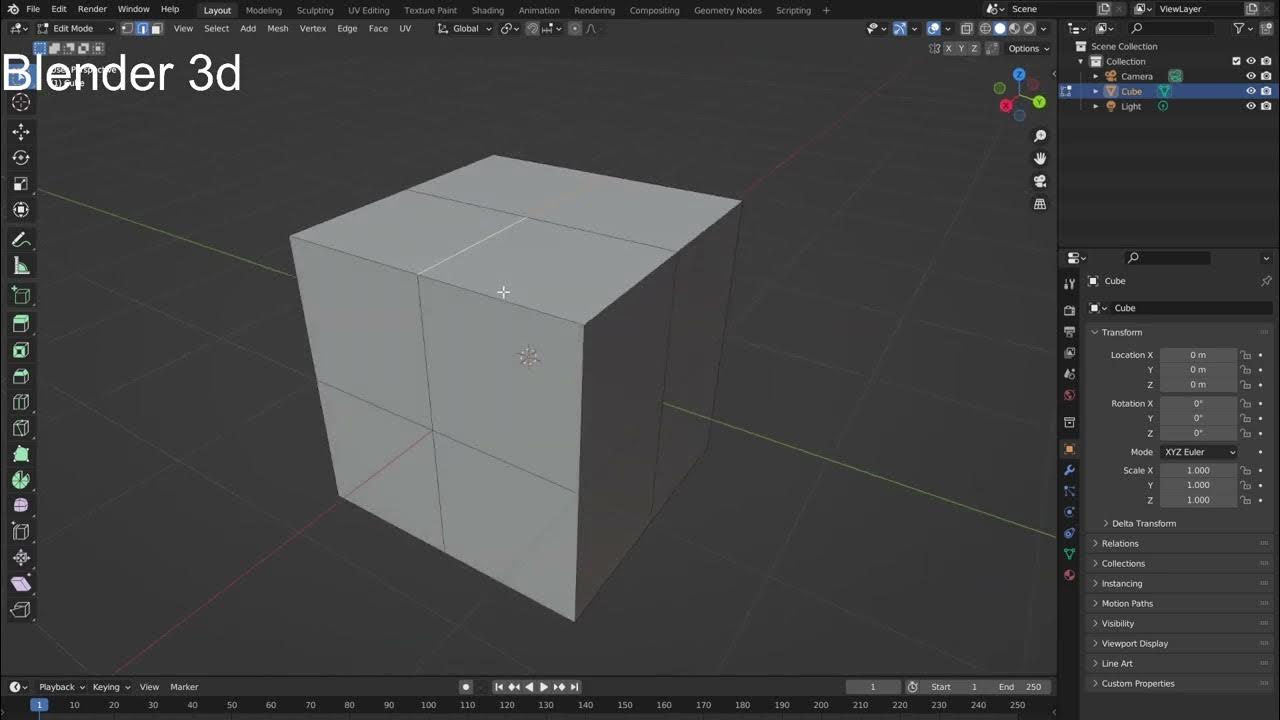Select the Poly Build tool
This screenshot has height=720, width=1280.
pyautogui.click(x=21, y=454)
